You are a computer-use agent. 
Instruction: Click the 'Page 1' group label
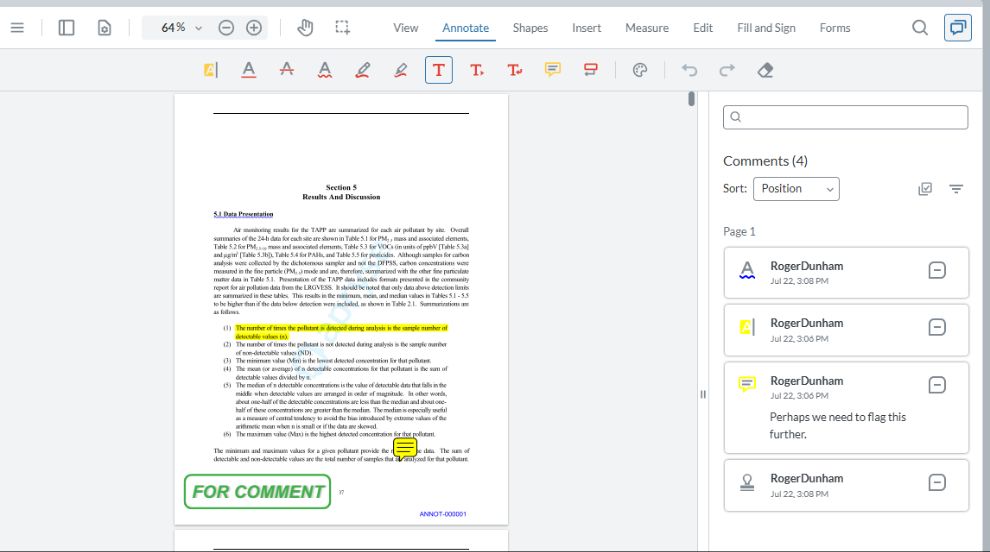click(x=739, y=232)
